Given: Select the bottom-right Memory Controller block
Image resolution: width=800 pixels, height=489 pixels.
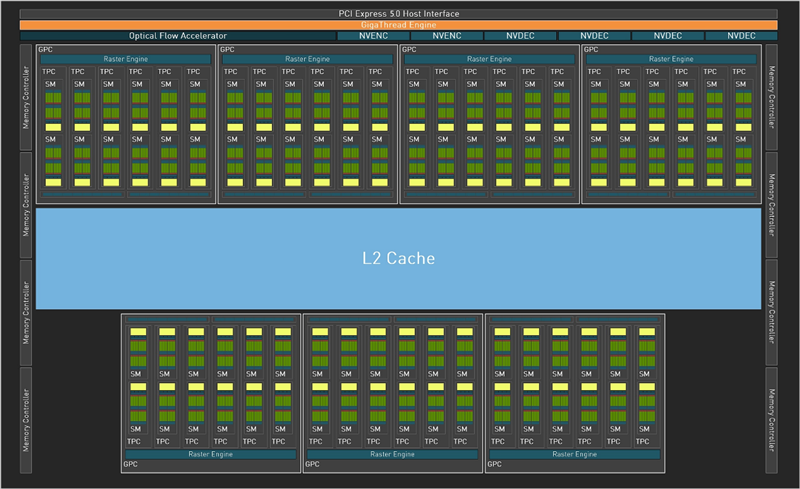Looking at the screenshot, I should (772, 419).
